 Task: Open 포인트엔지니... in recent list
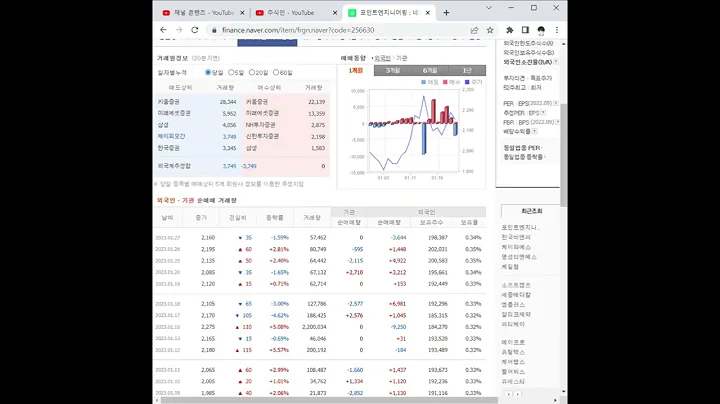click(x=521, y=227)
